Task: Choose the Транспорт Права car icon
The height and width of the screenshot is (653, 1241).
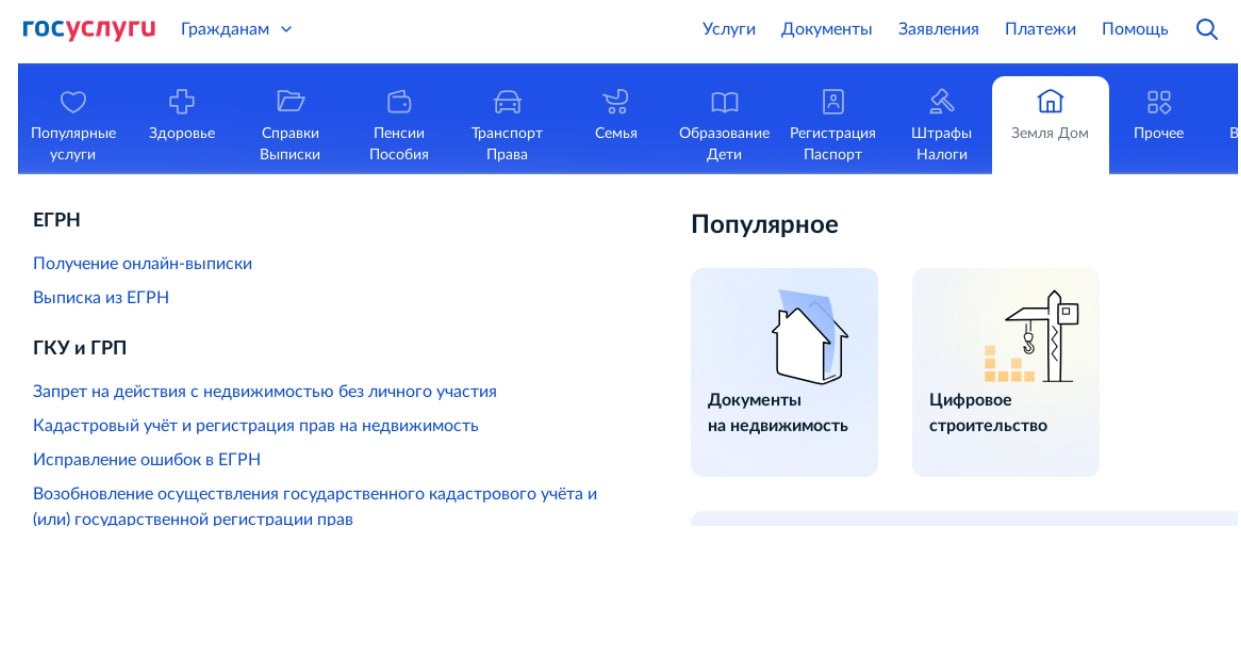Action: pos(507,102)
